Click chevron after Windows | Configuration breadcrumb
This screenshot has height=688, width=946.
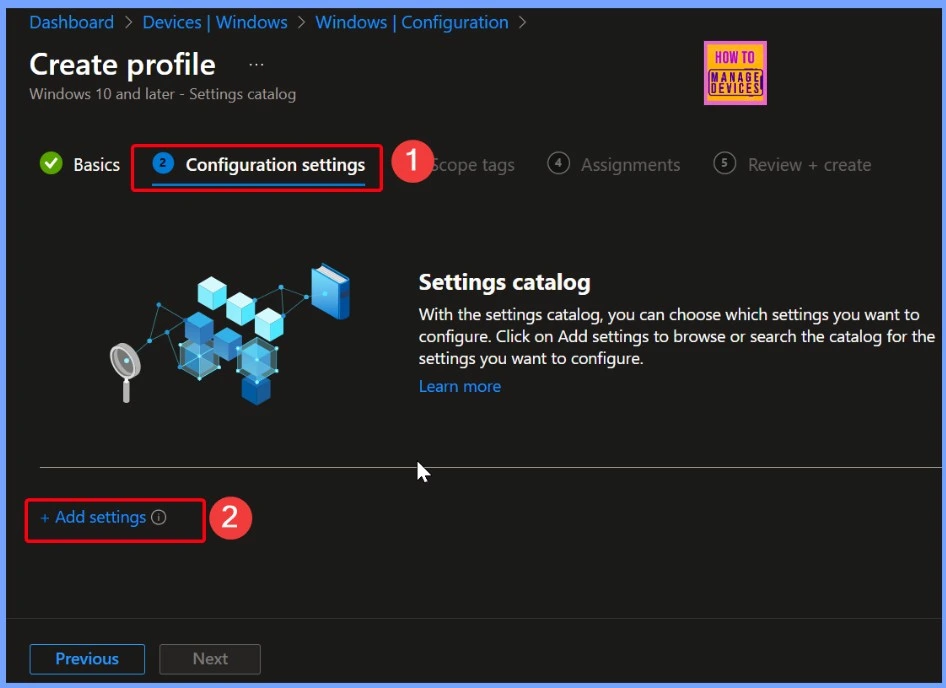tap(522, 23)
